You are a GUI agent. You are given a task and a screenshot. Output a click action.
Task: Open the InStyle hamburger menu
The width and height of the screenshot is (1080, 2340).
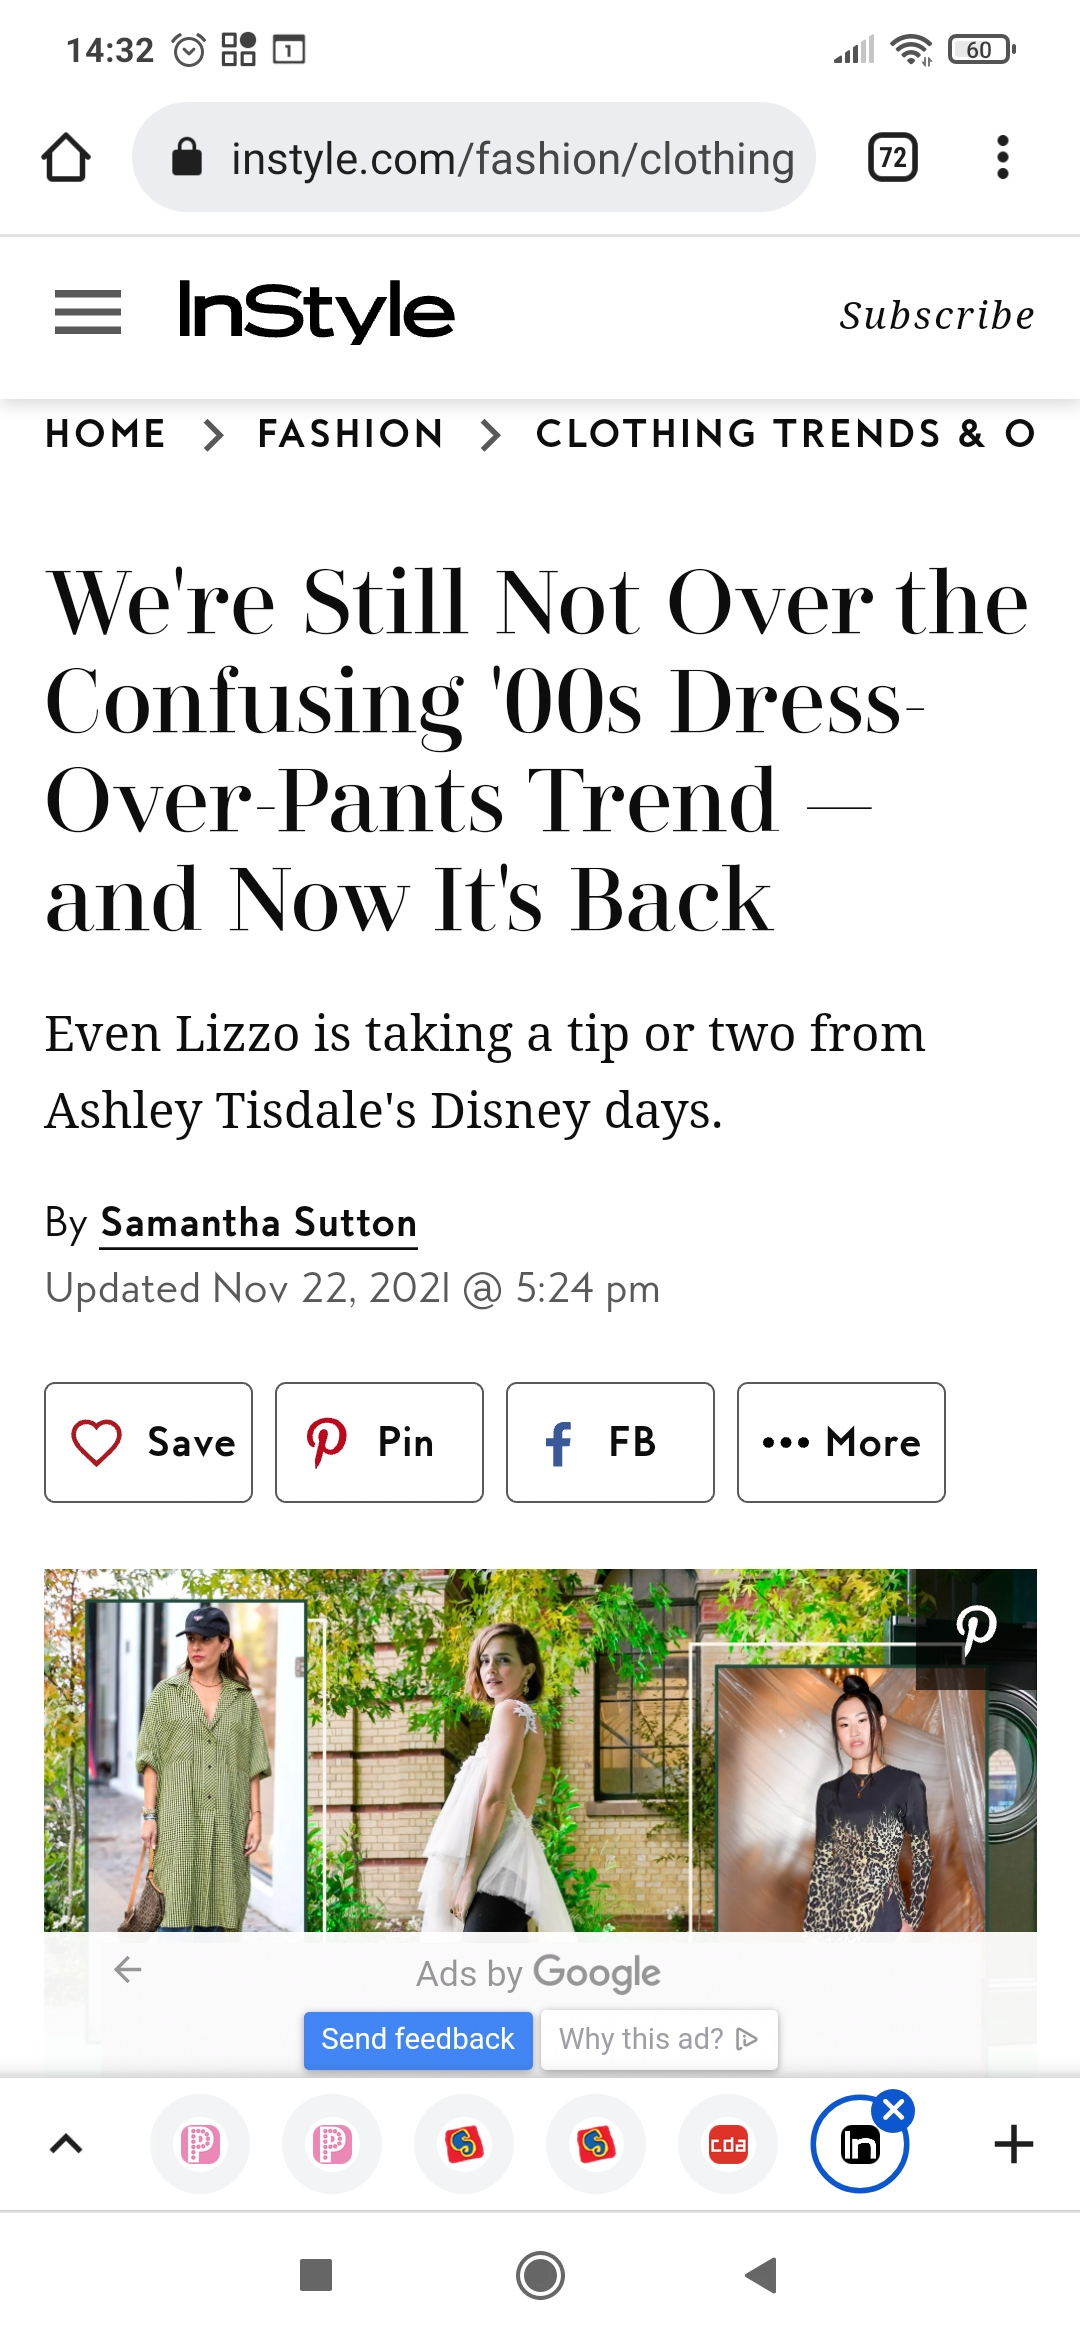tap(88, 312)
